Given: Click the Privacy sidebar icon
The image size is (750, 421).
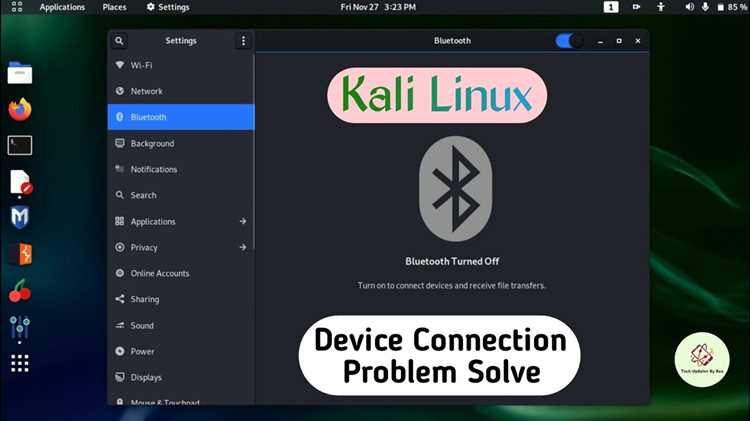Looking at the screenshot, I should (120, 247).
